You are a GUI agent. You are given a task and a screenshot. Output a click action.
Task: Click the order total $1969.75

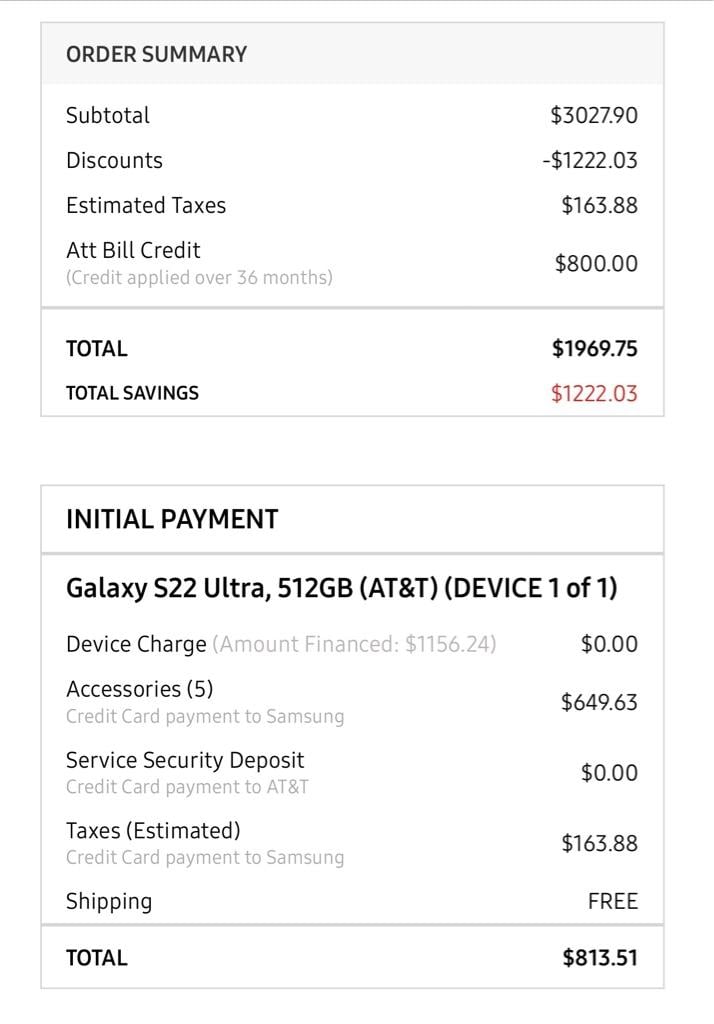point(594,348)
